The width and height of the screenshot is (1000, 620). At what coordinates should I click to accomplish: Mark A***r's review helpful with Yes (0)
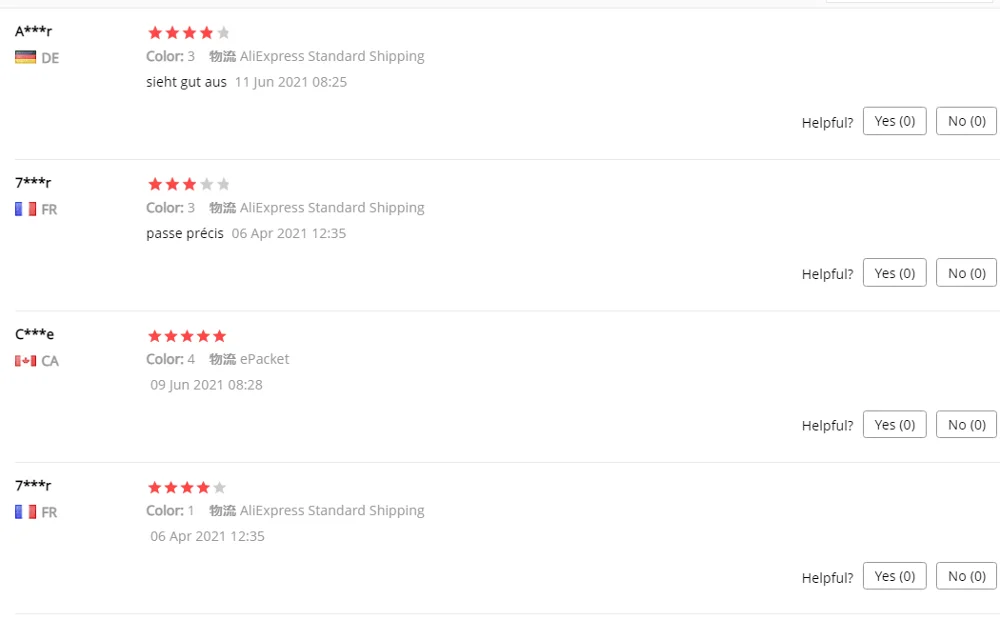coord(894,121)
